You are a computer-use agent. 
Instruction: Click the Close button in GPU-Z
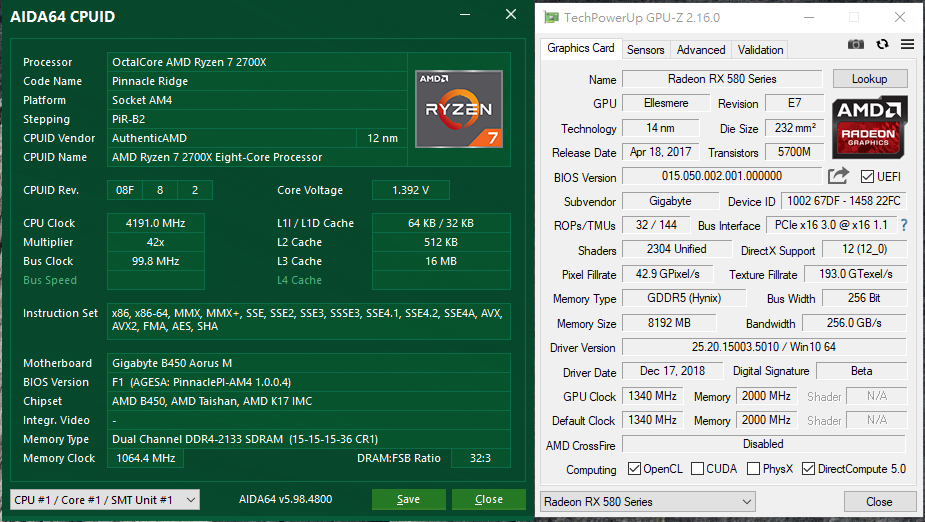click(878, 501)
